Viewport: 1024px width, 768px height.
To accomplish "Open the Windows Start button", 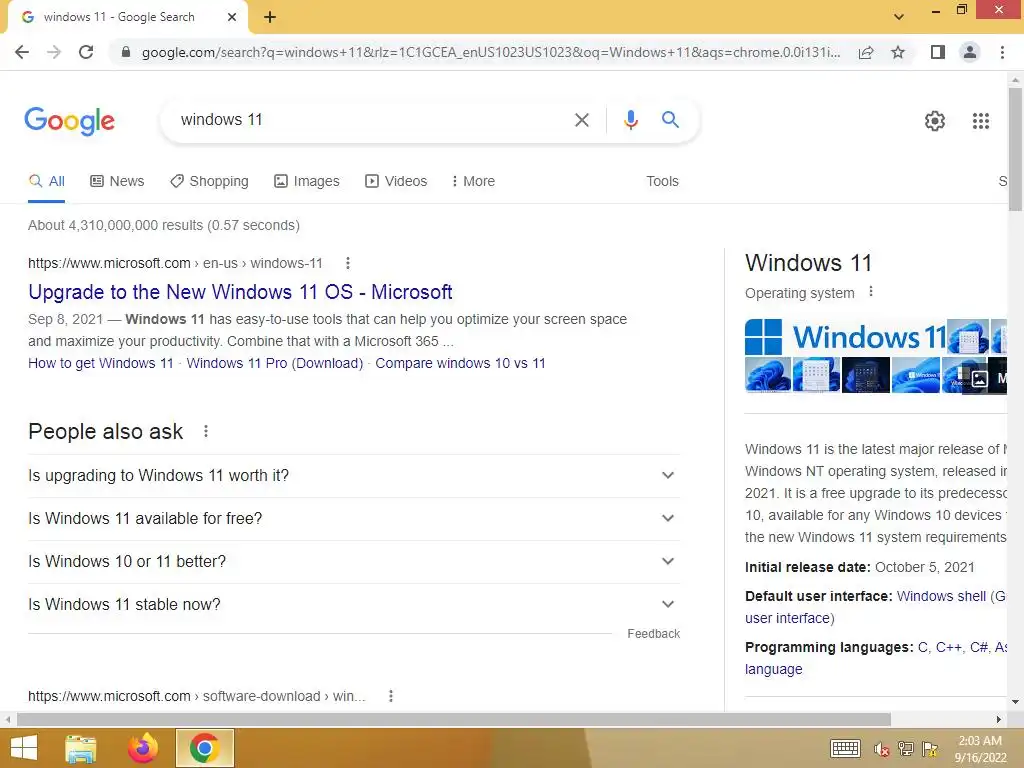I will pos(24,748).
